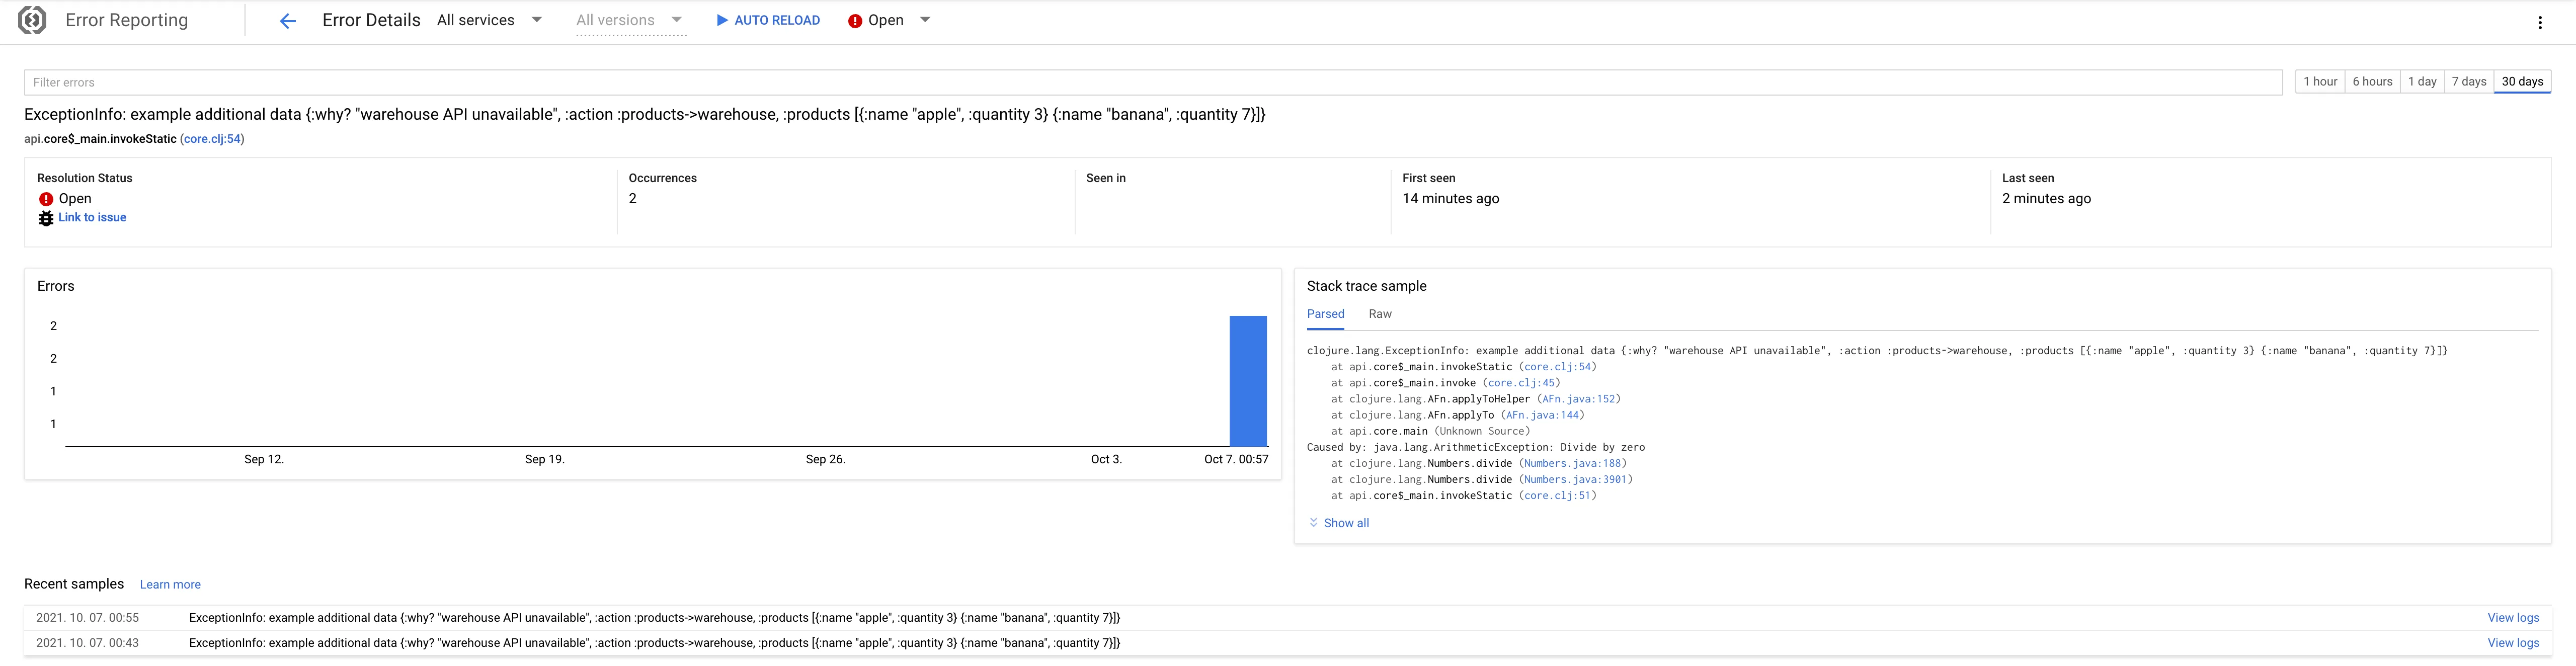This screenshot has width=2576, height=666.
Task: Open Numbers.java:3901 source link
Action: (1575, 479)
